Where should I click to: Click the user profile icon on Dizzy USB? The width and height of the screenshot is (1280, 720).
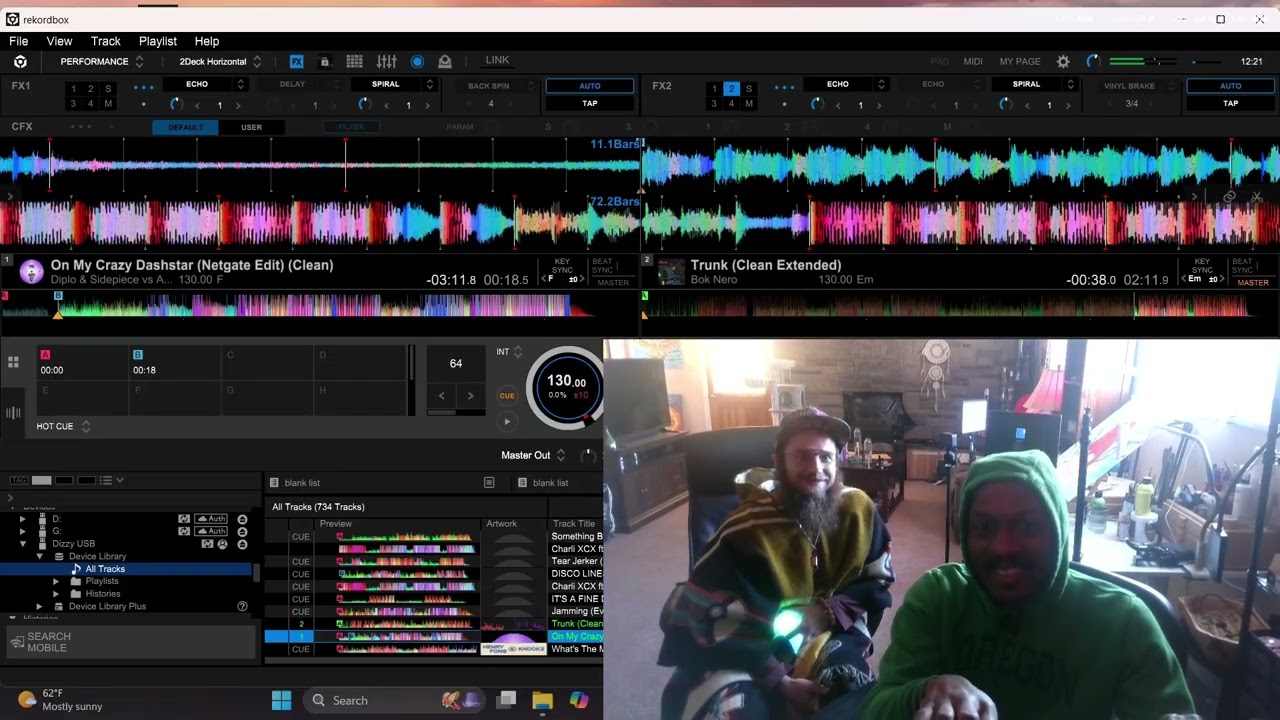(x=222, y=544)
